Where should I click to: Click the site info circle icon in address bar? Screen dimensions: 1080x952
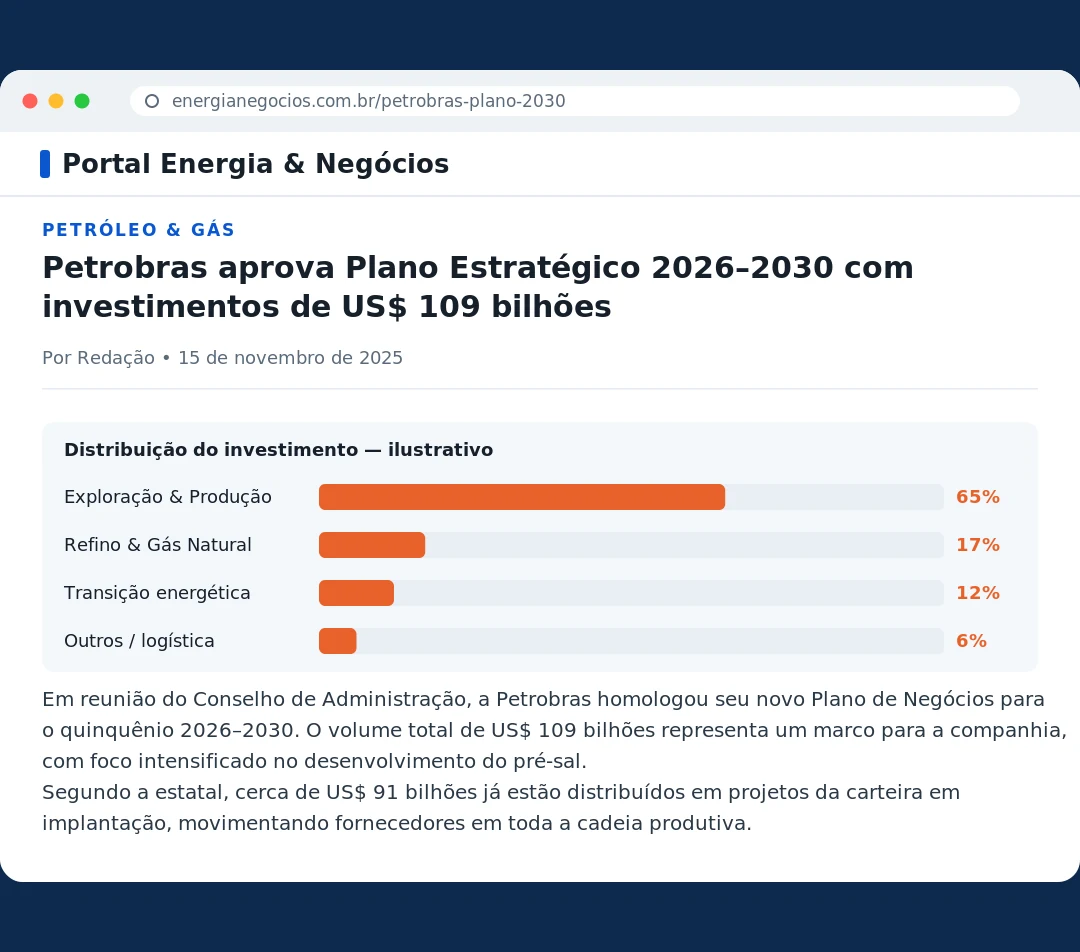tap(152, 101)
